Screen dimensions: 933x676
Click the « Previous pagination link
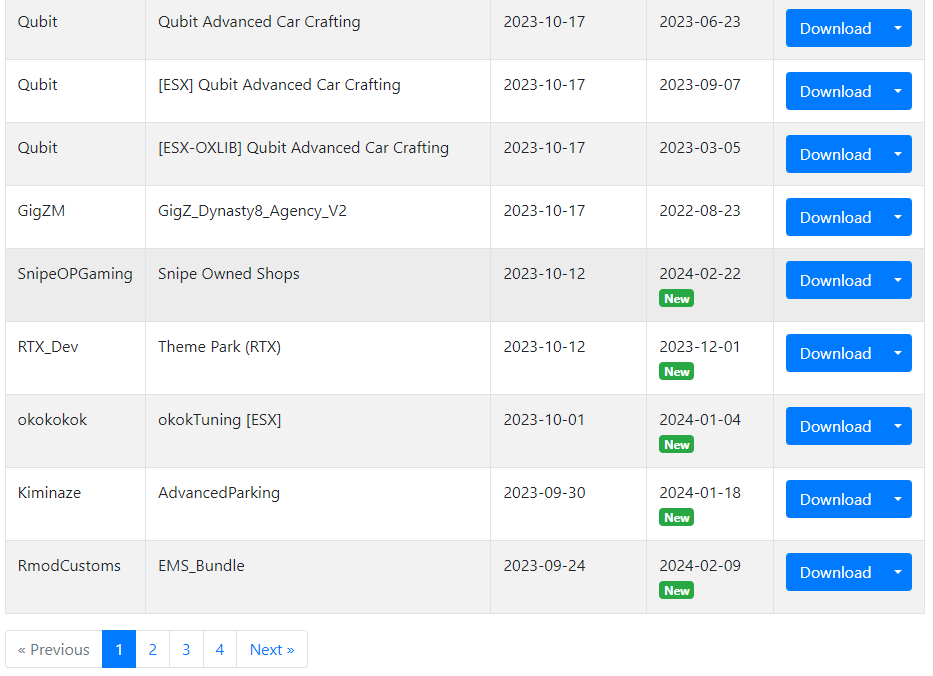point(54,649)
